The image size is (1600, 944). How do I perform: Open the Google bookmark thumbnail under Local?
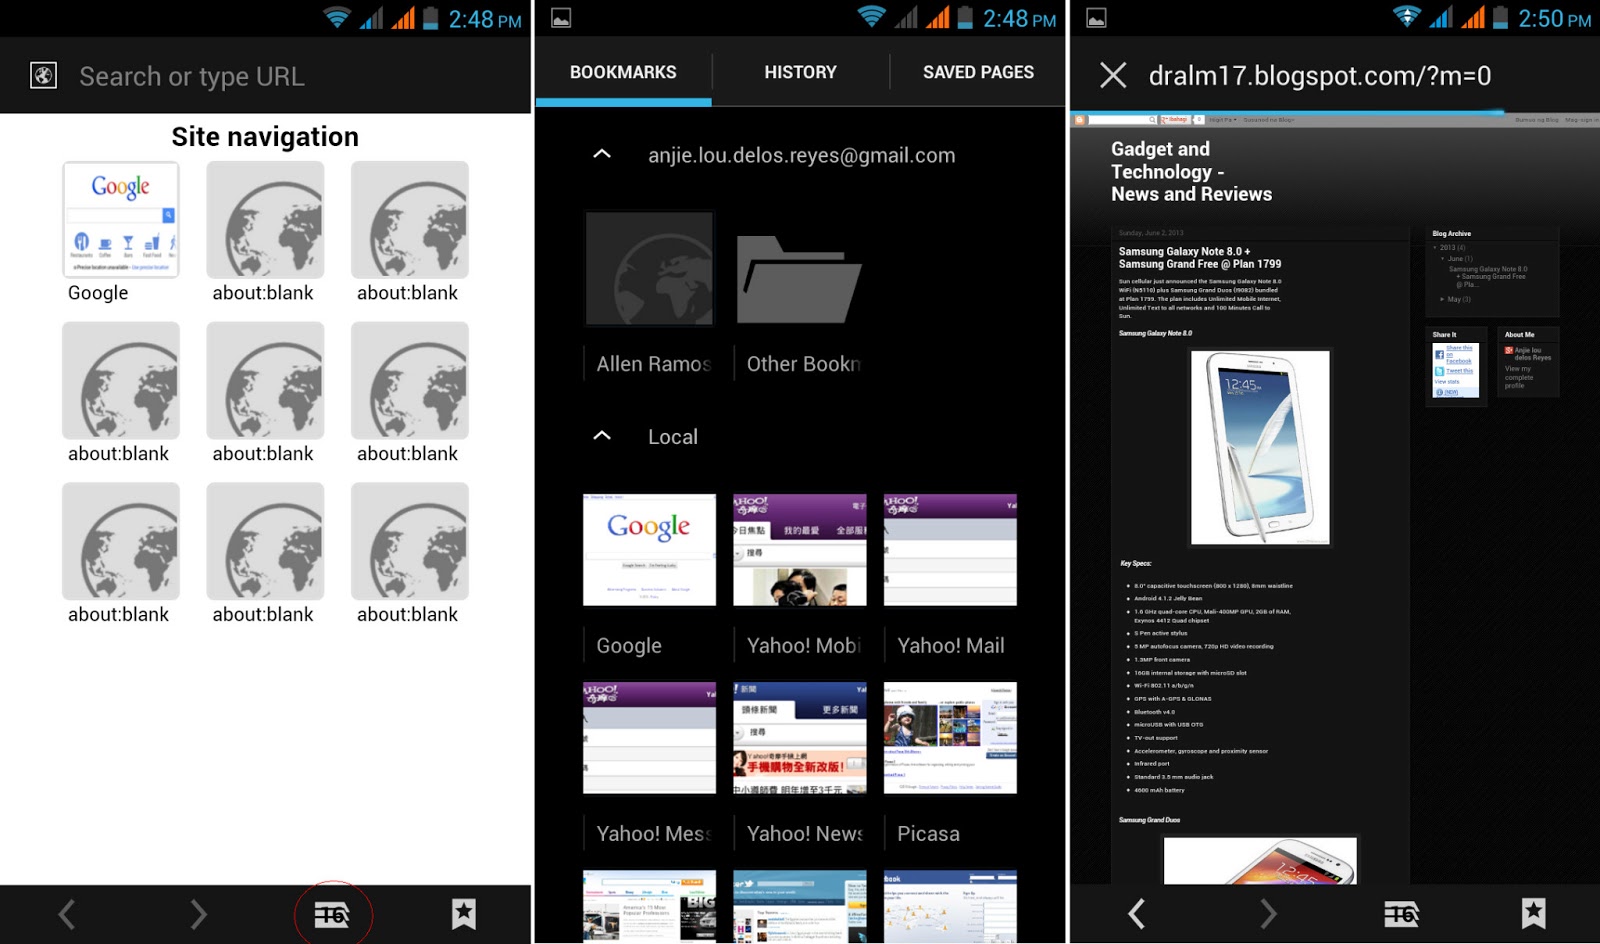[649, 549]
